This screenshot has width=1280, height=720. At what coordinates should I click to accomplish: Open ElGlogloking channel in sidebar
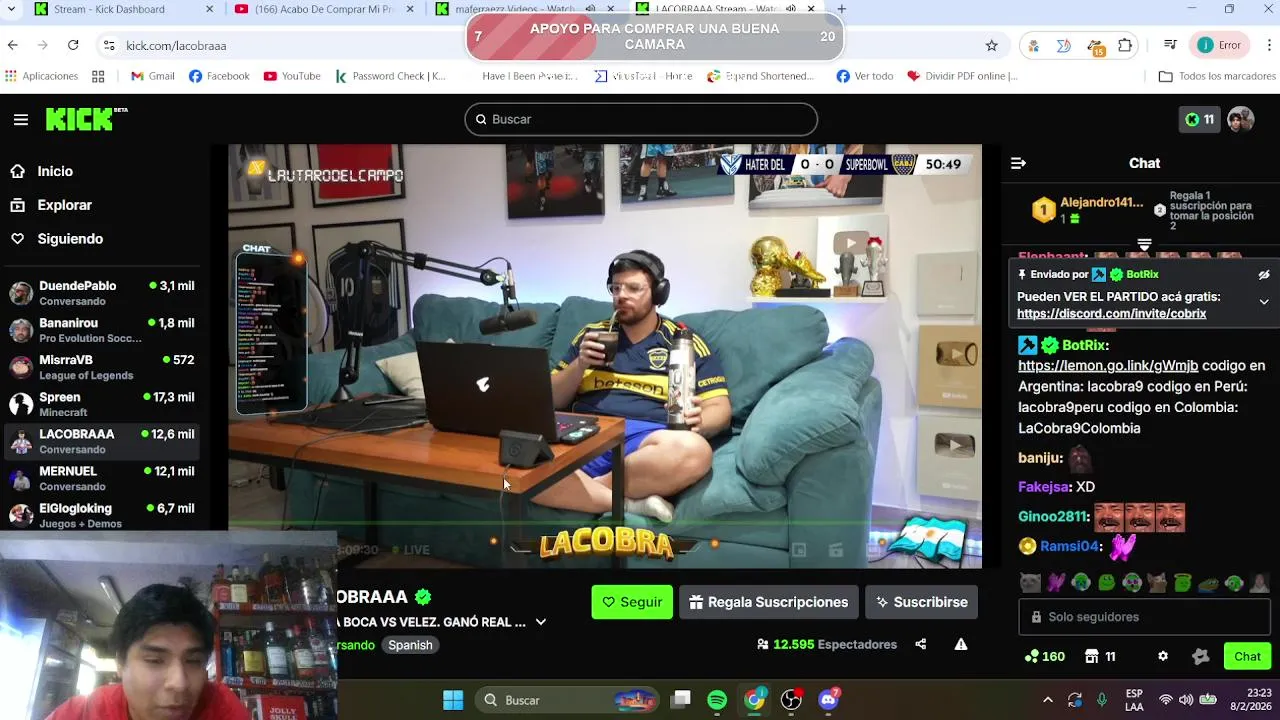[x=102, y=515]
